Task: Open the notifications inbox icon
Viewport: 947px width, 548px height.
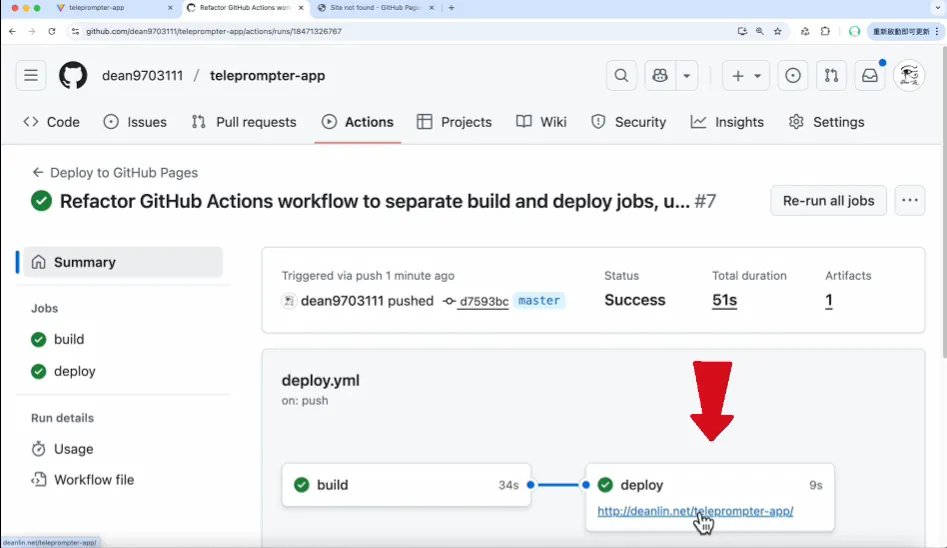Action: pyautogui.click(x=870, y=76)
